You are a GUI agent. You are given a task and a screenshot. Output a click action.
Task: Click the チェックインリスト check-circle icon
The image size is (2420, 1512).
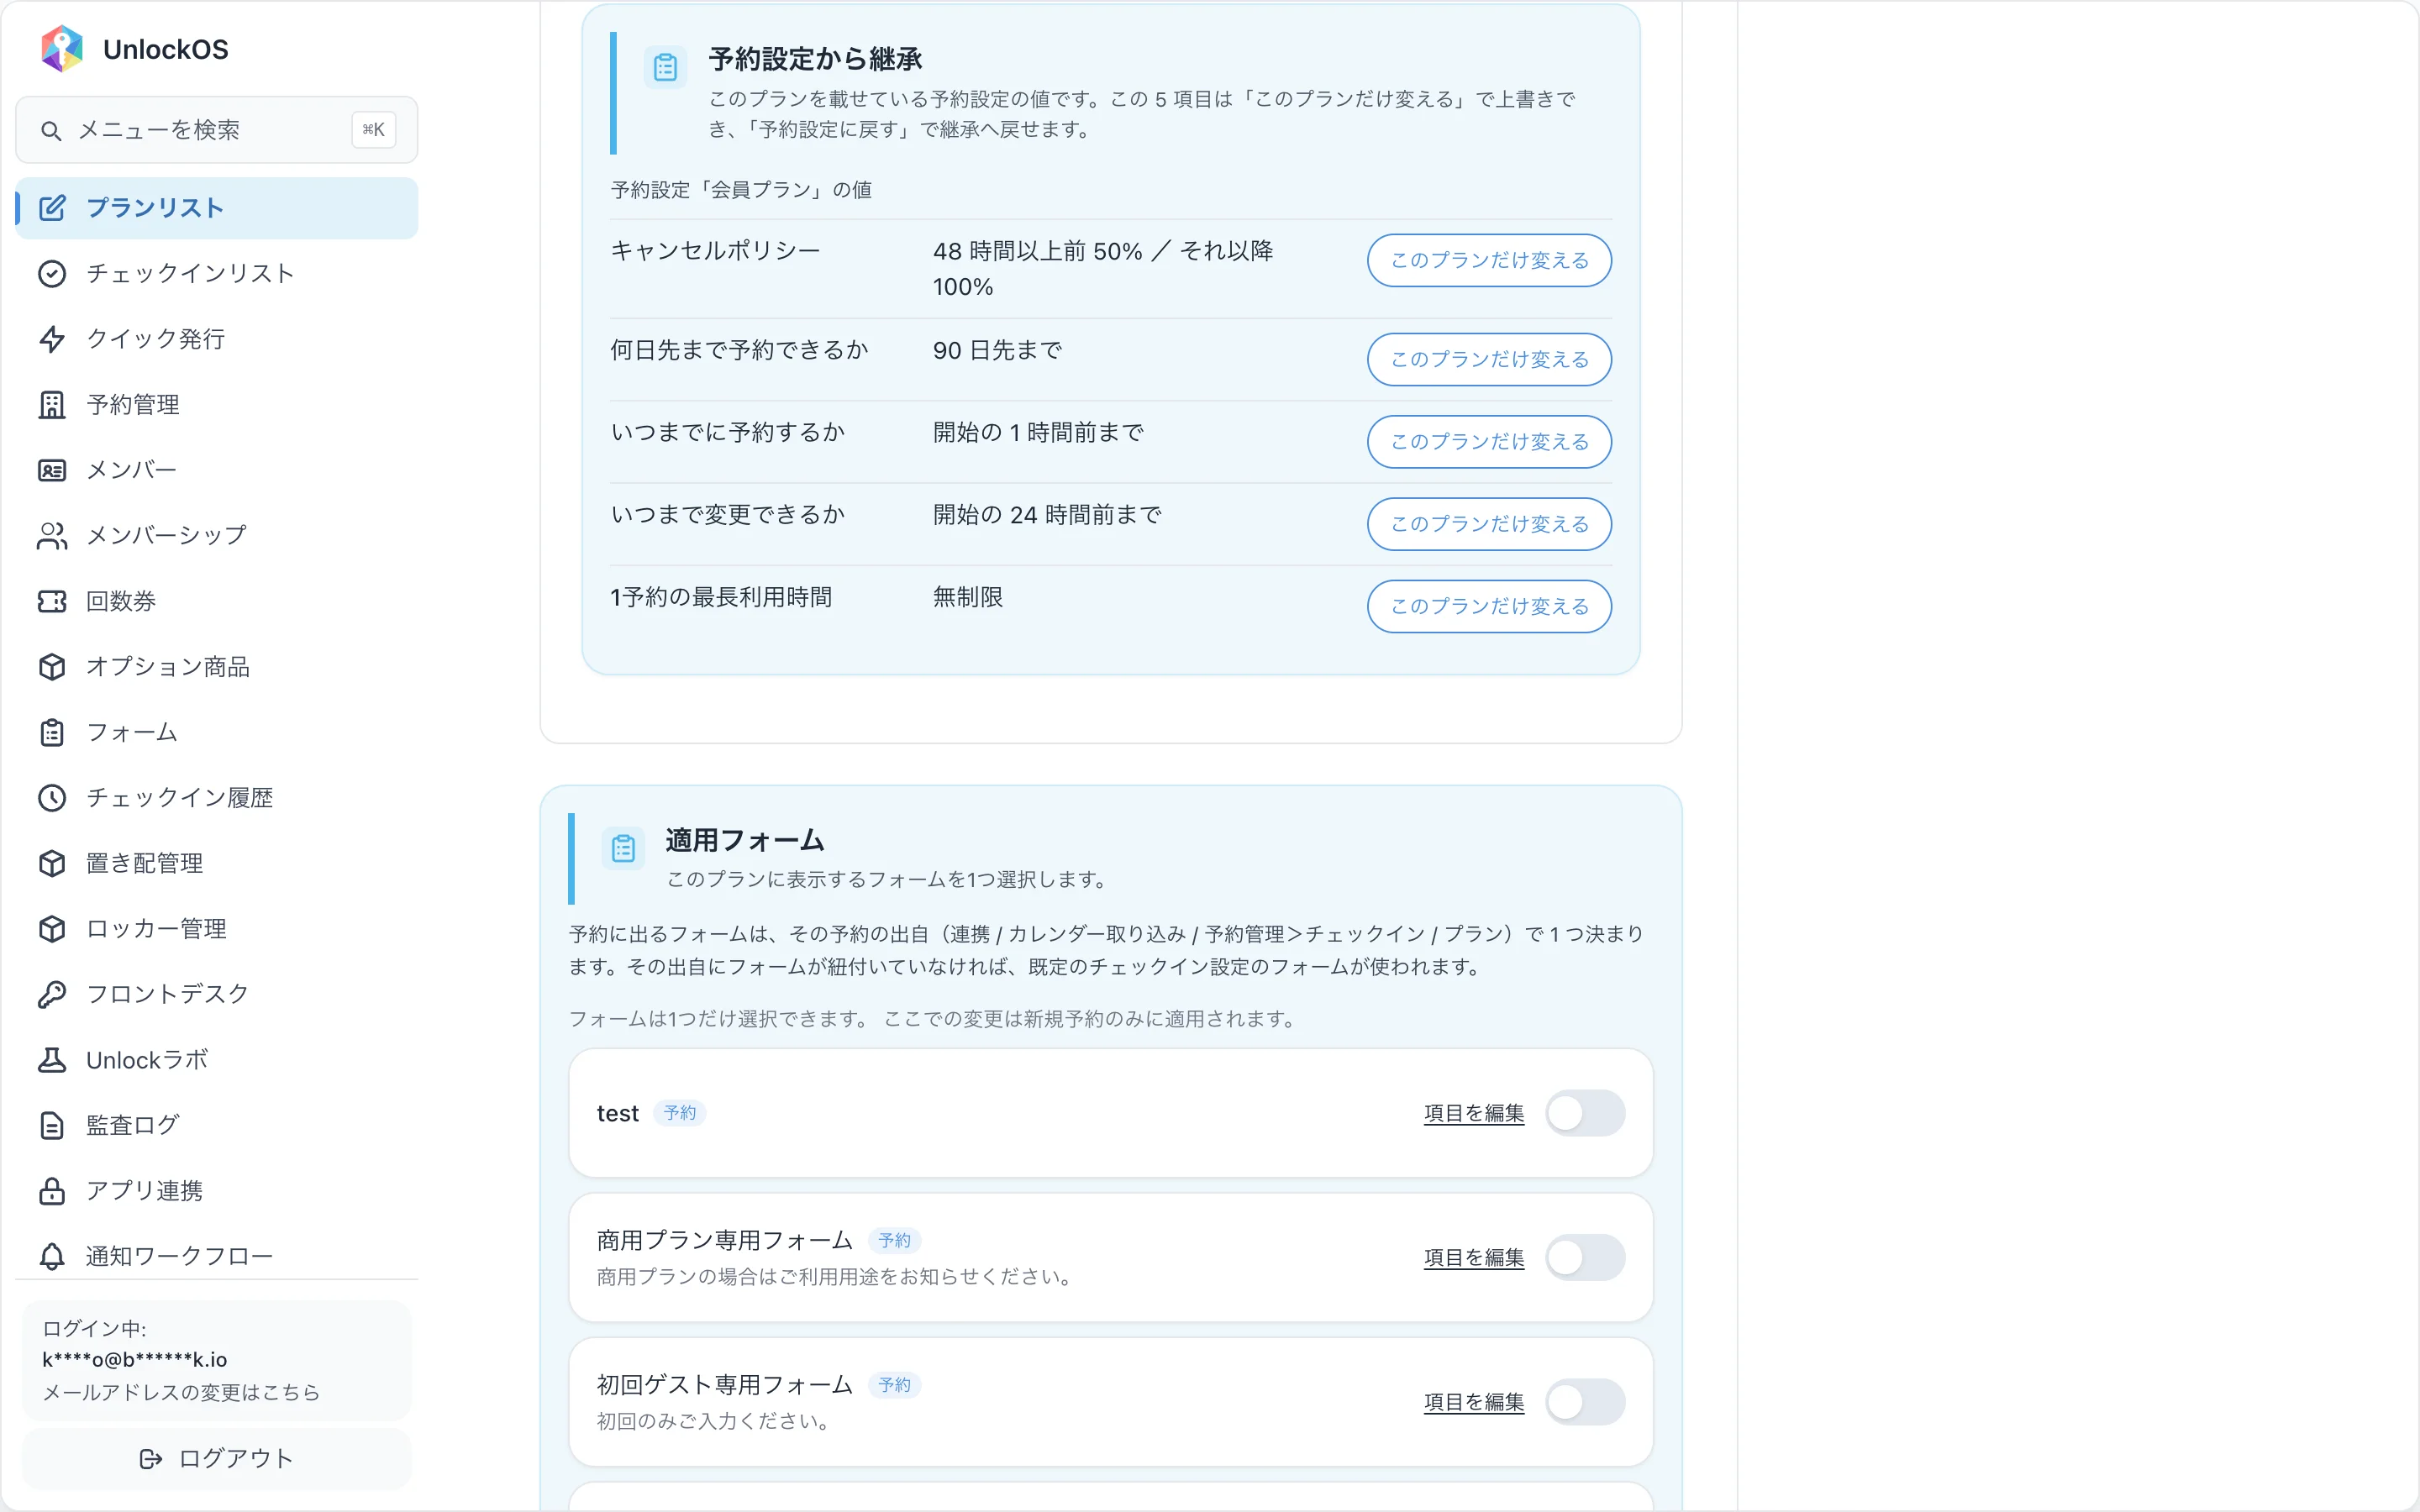52,273
